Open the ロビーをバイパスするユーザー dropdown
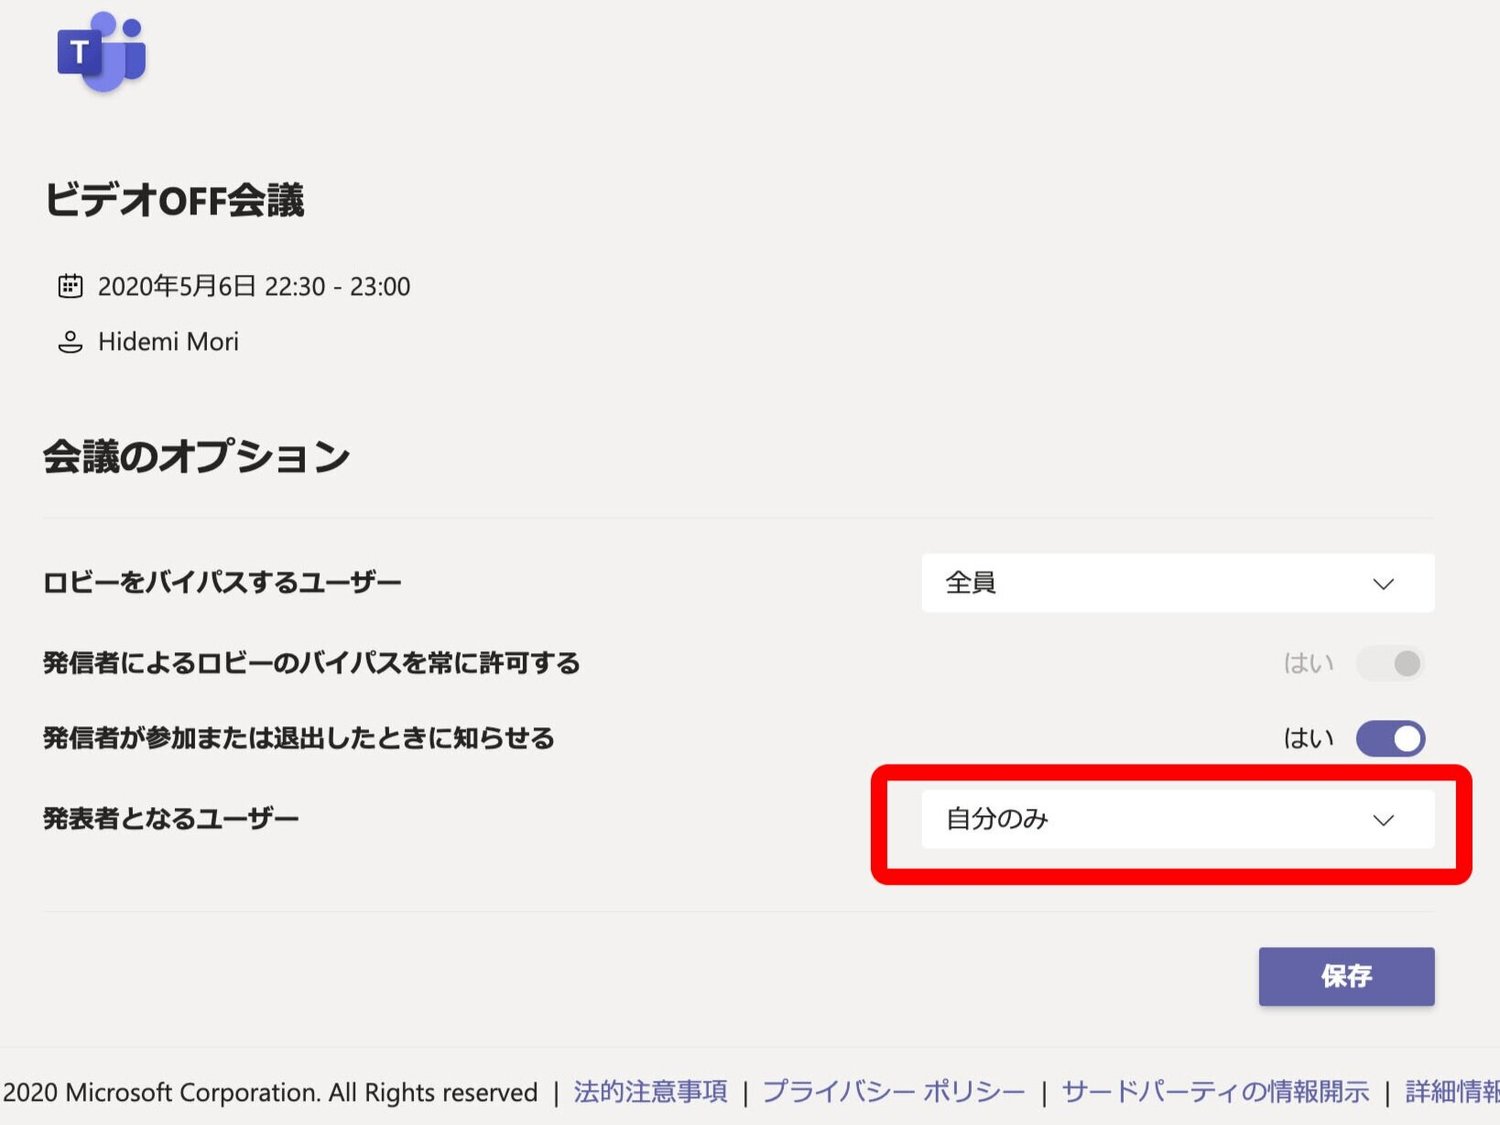 (1176, 583)
